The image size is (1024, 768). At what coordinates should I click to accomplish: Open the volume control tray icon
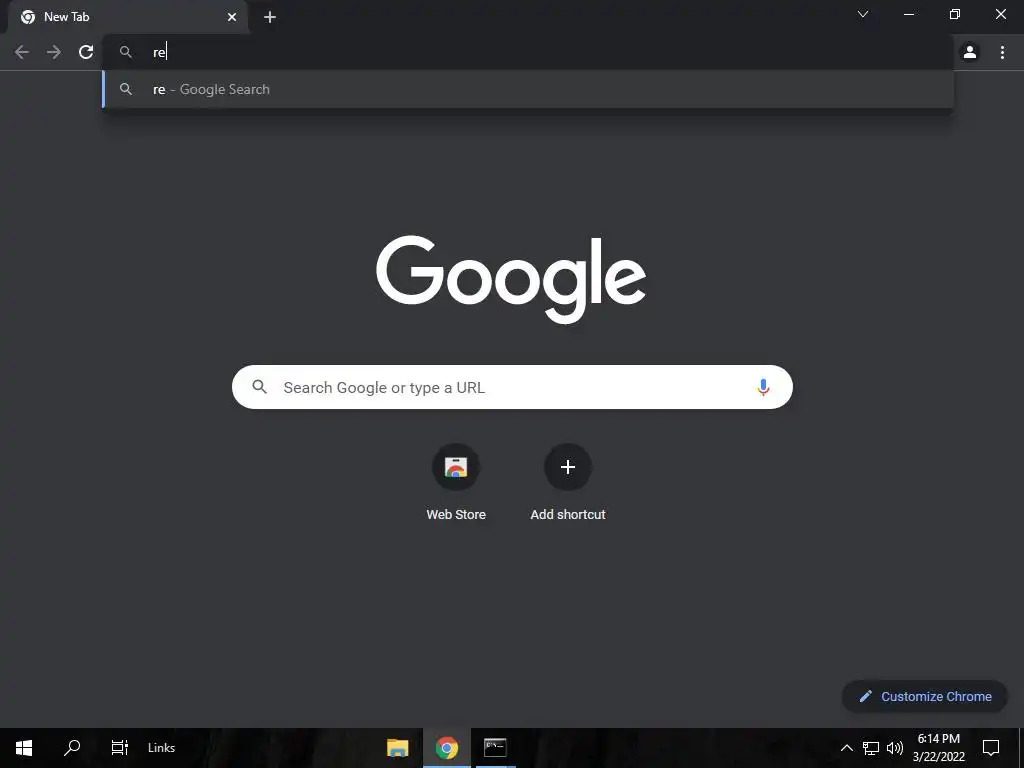[895, 748]
